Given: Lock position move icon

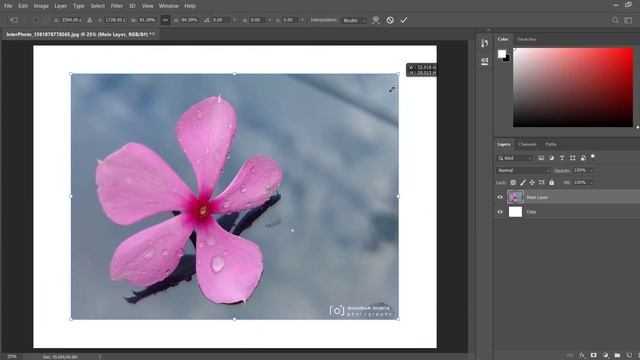Looking at the screenshot, I should point(532,182).
